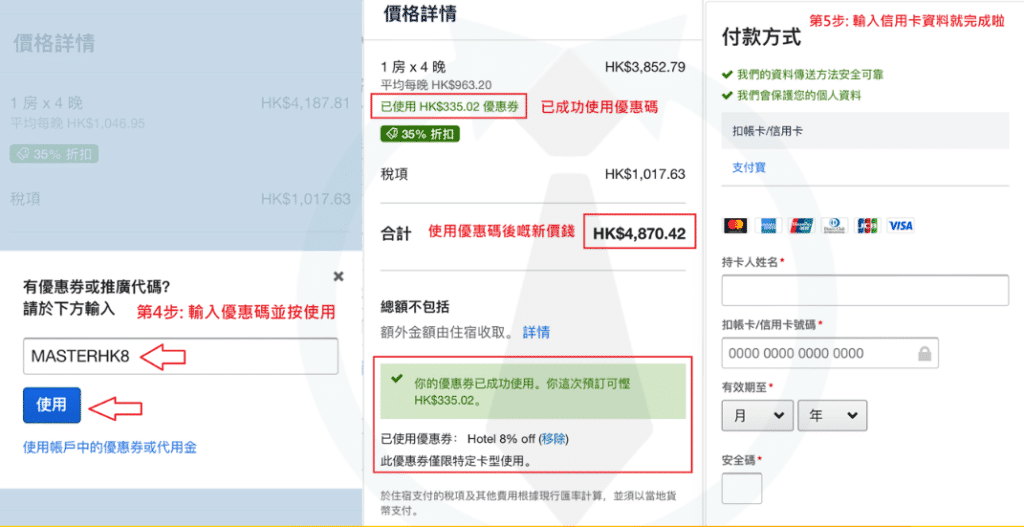The height and width of the screenshot is (527, 1024).
Task: Open the 年 year dropdown
Action: 832,415
